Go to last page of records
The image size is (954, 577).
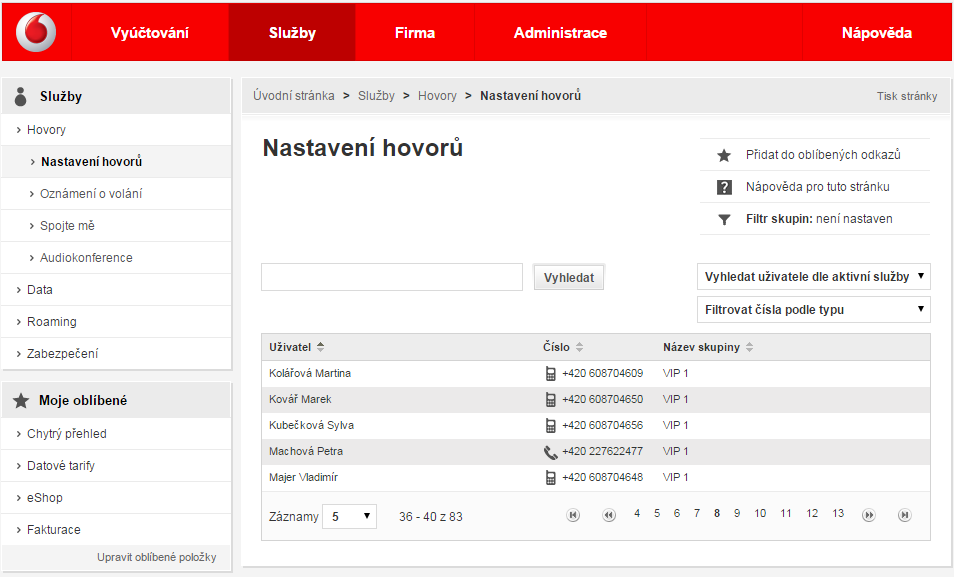tap(905, 515)
